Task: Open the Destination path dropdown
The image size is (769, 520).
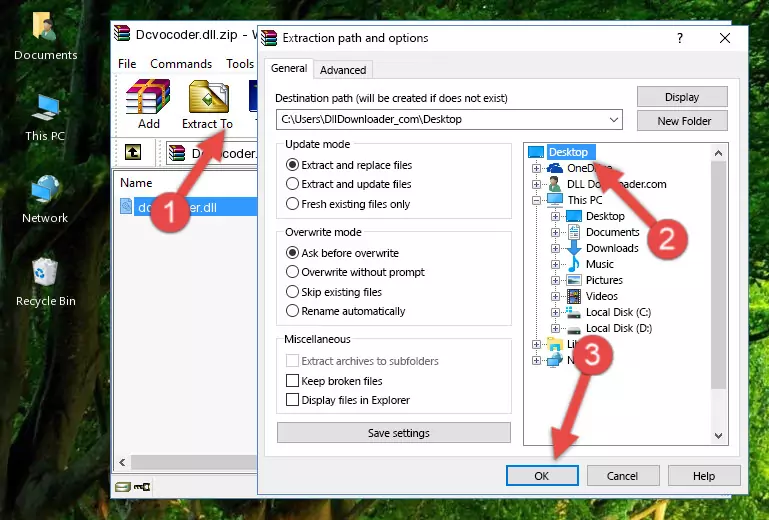Action: (x=614, y=119)
